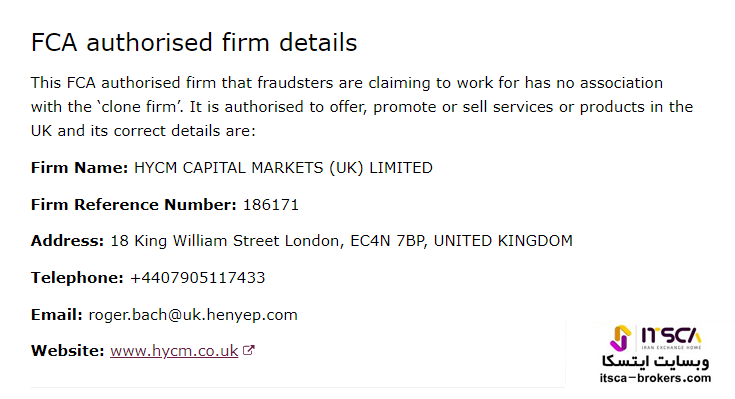735x399 pixels.
Task: Click the Firm Reference Number label
Action: click(134, 205)
